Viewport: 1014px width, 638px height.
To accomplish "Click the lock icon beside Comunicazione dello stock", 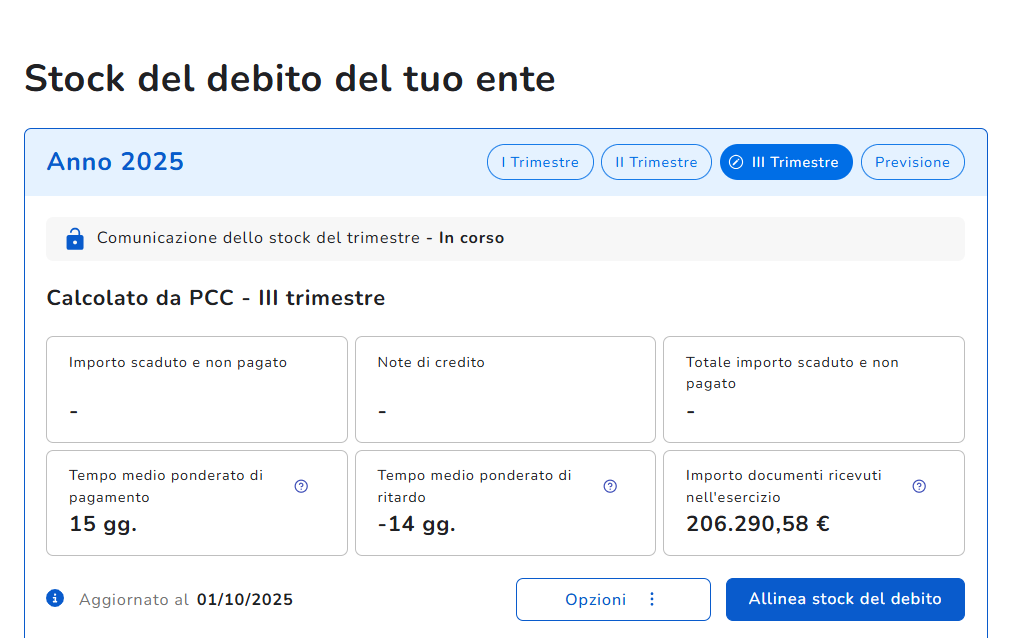I will click(74, 239).
